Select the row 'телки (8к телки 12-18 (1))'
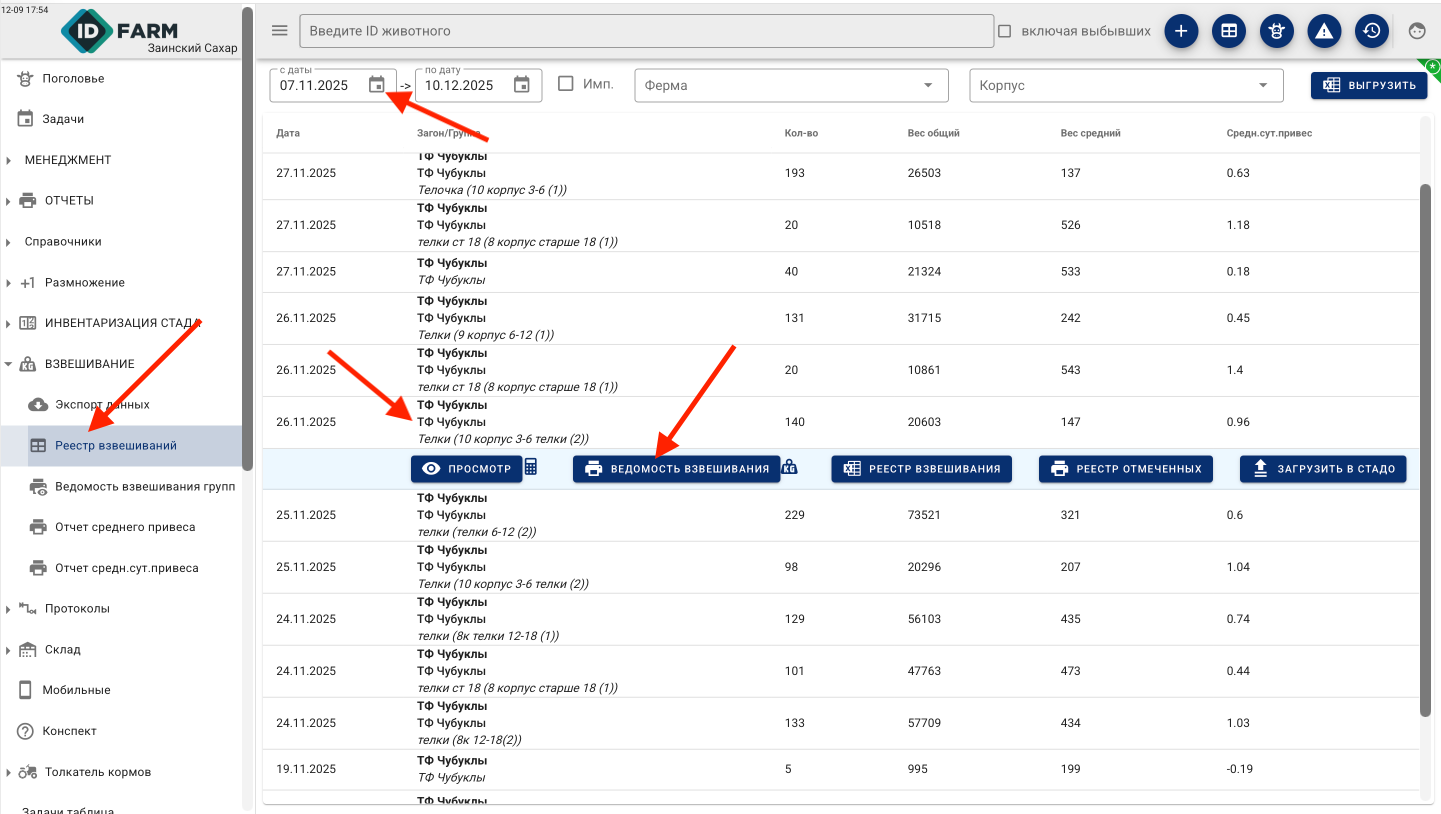Viewport: 1441px width, 814px height. pos(841,619)
